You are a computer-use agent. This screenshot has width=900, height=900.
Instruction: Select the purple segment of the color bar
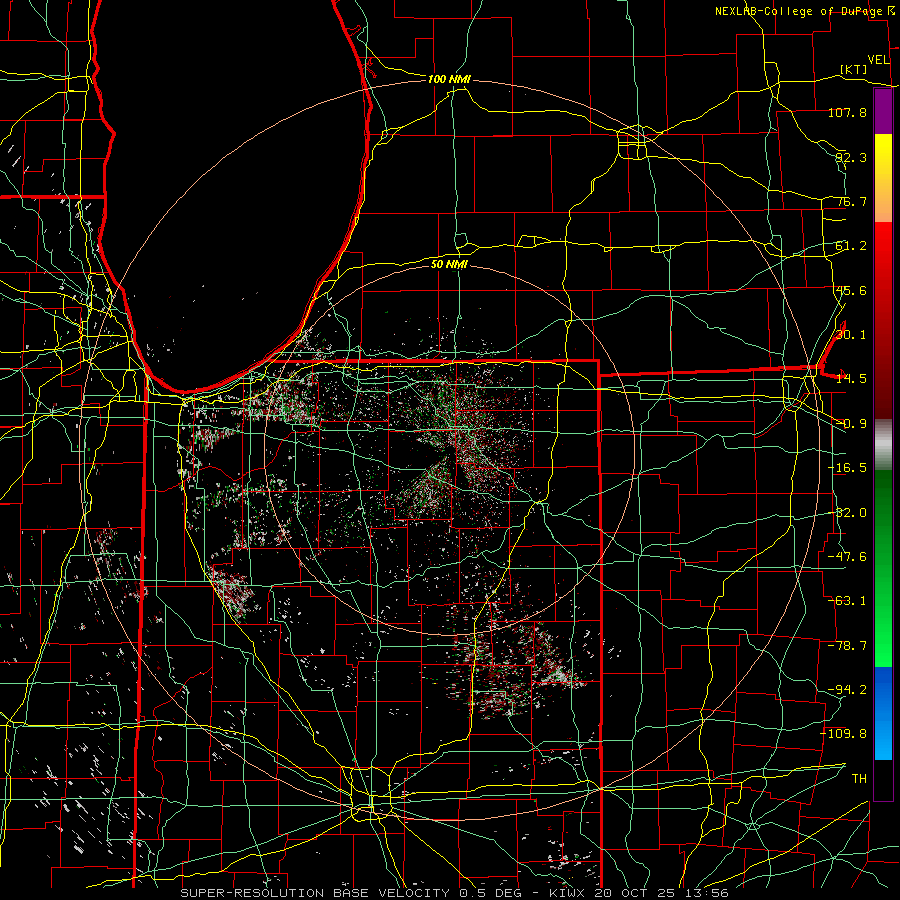click(x=883, y=112)
